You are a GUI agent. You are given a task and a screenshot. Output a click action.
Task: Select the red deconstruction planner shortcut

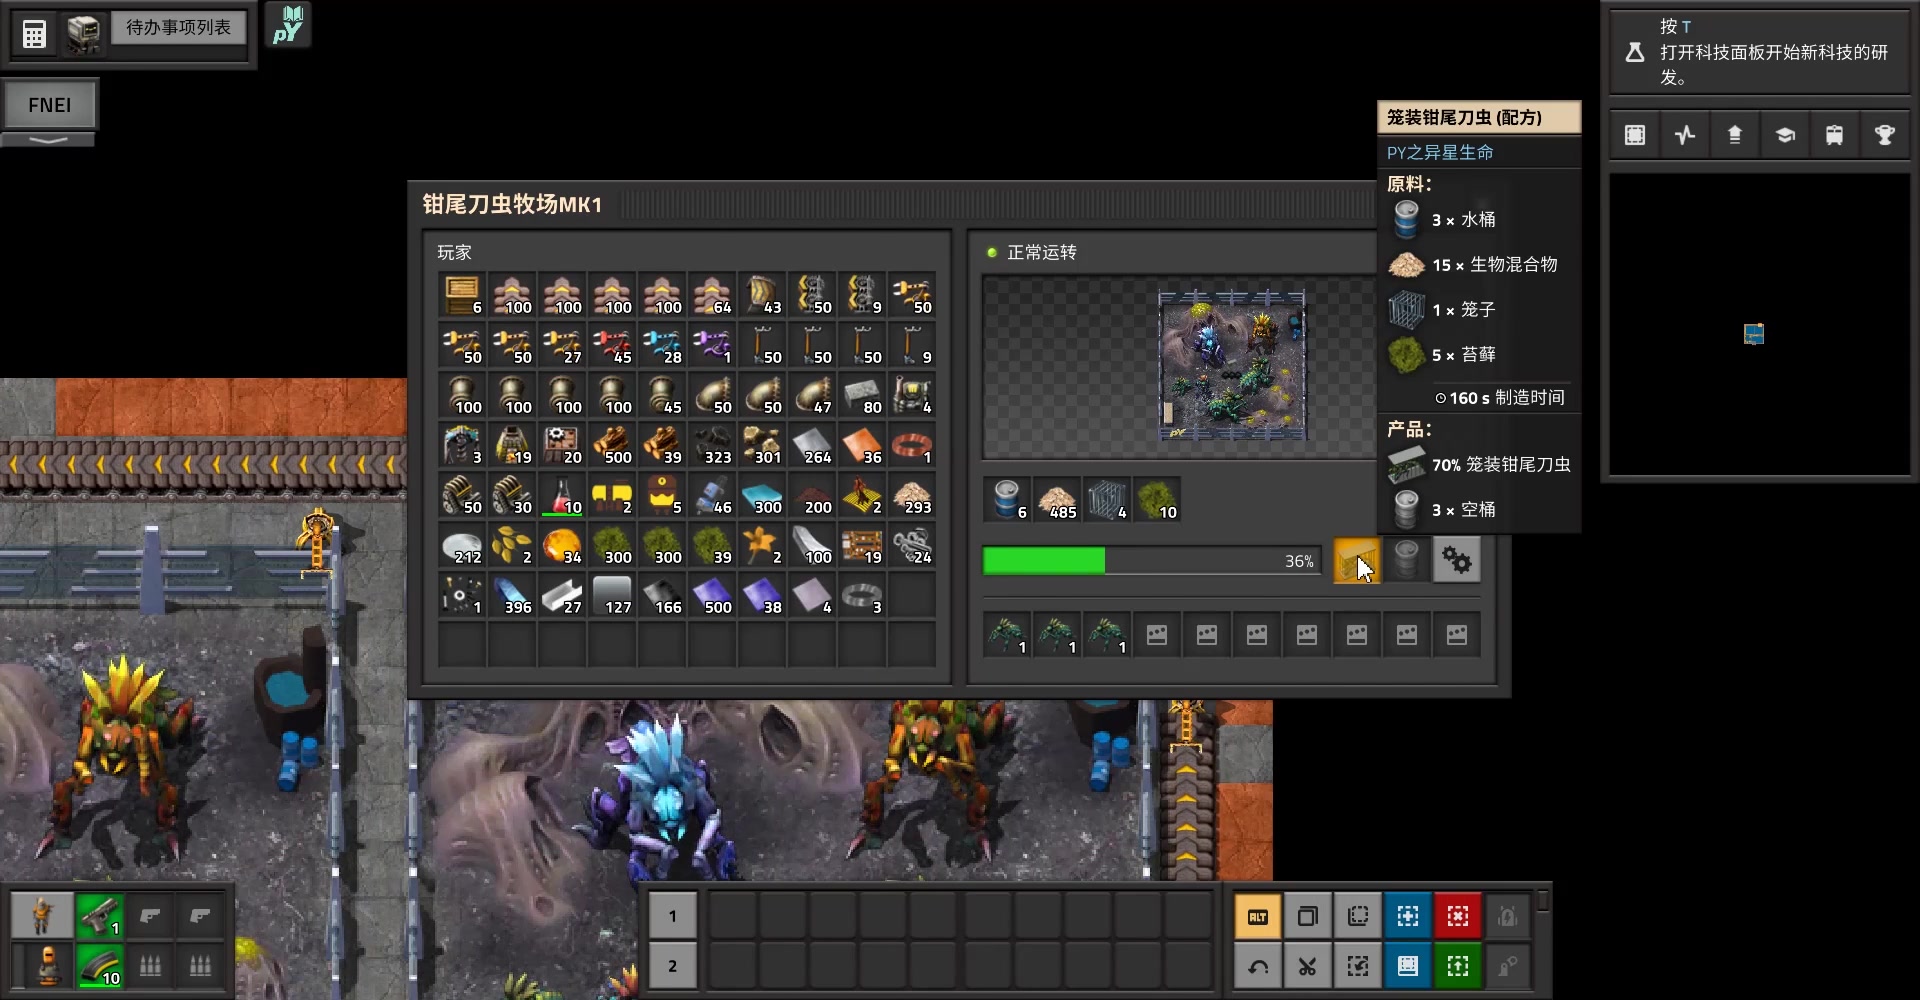[x=1458, y=916]
